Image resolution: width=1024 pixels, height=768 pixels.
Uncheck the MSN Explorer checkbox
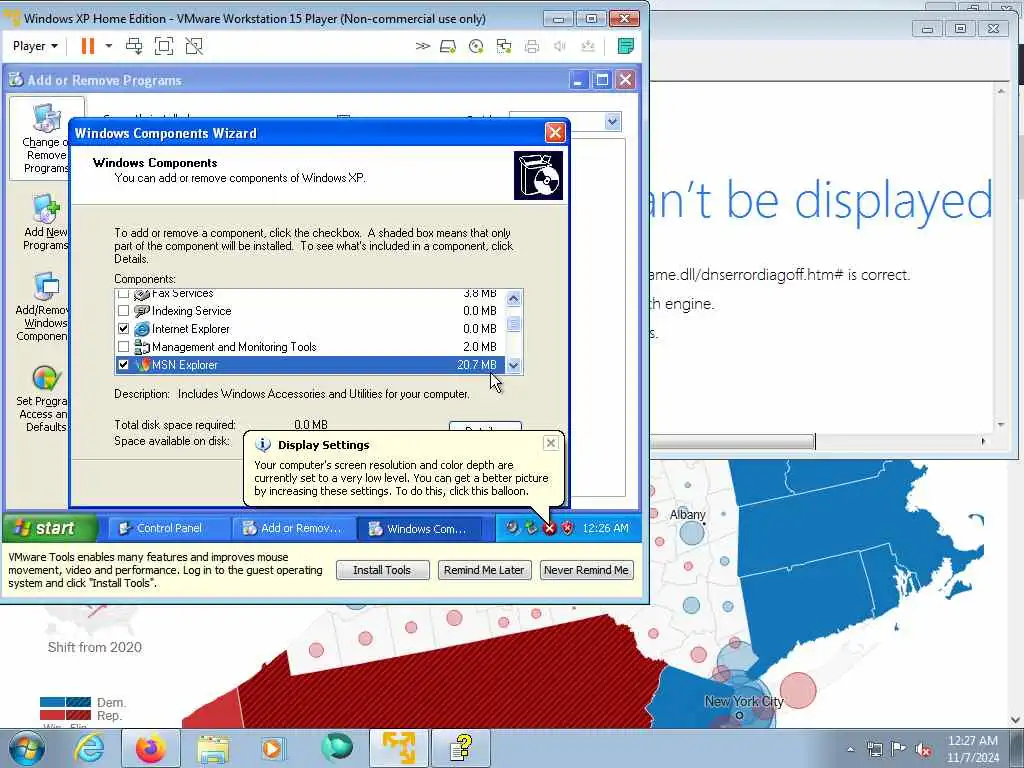click(x=123, y=364)
